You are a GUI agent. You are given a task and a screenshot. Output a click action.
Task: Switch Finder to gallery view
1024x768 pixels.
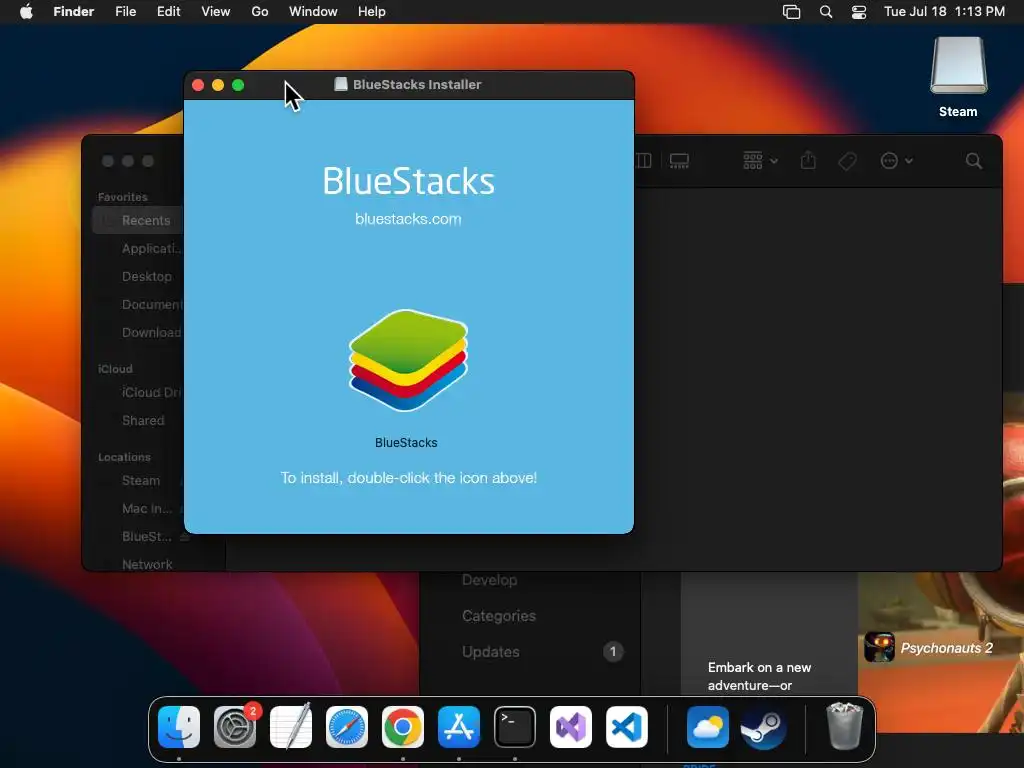coord(679,161)
